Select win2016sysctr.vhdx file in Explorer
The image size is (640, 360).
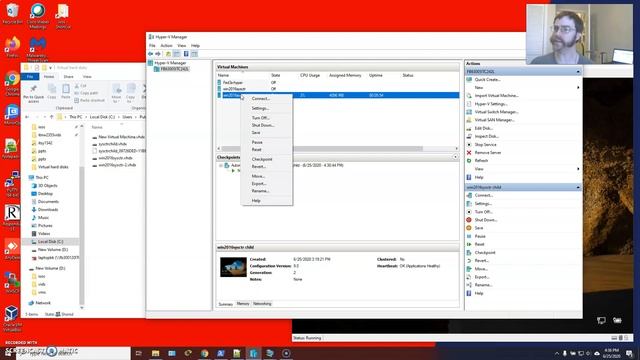click(116, 158)
